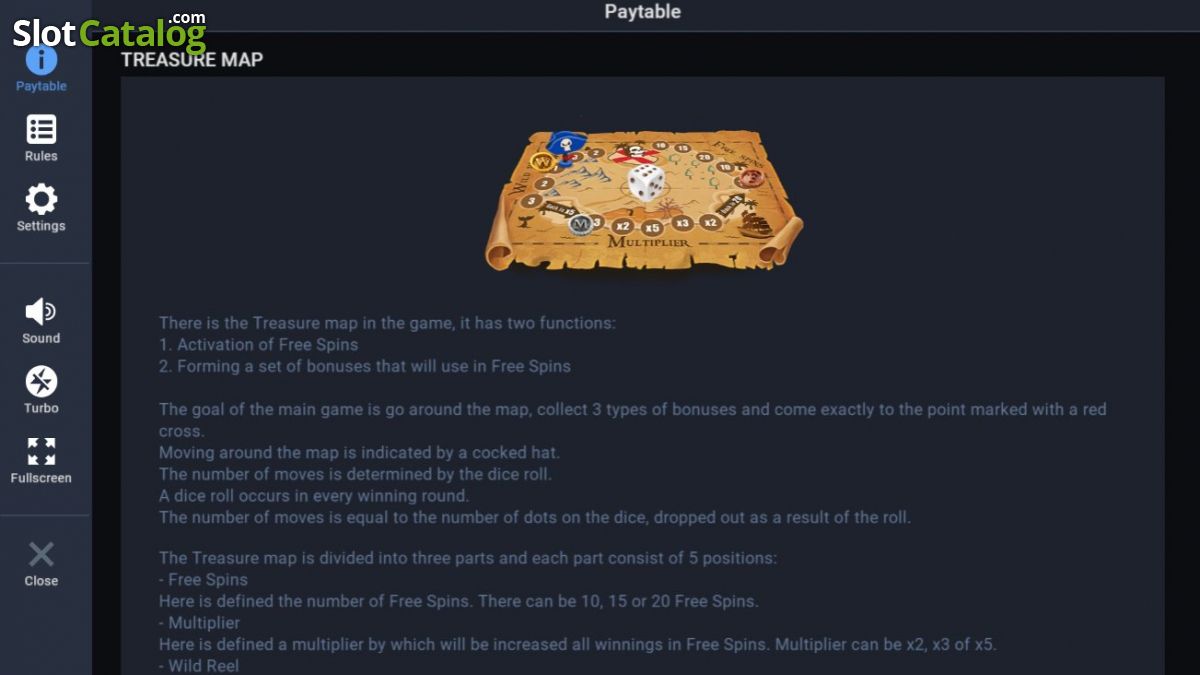Viewport: 1200px width, 675px height.
Task: Open the Paytable info icon
Action: 41,61
